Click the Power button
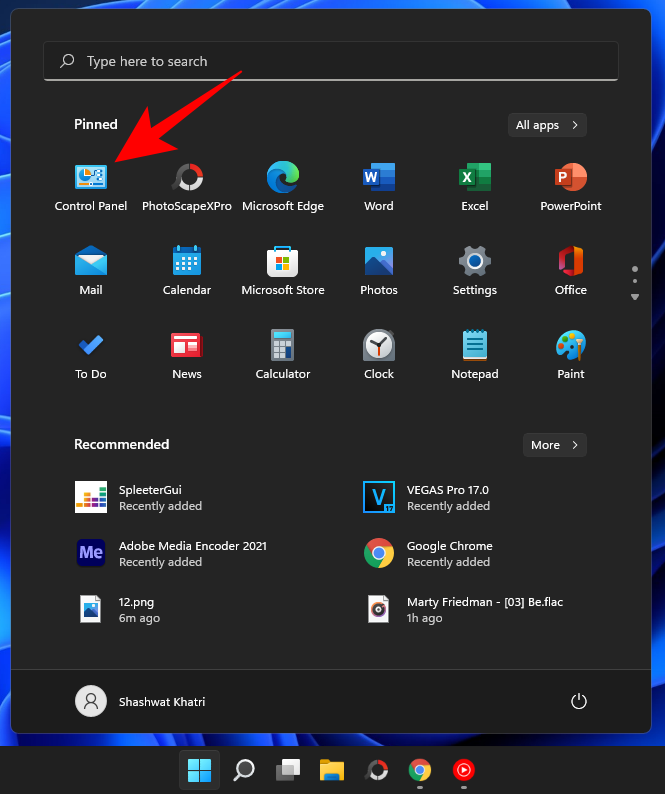This screenshot has width=665, height=794. tap(578, 701)
